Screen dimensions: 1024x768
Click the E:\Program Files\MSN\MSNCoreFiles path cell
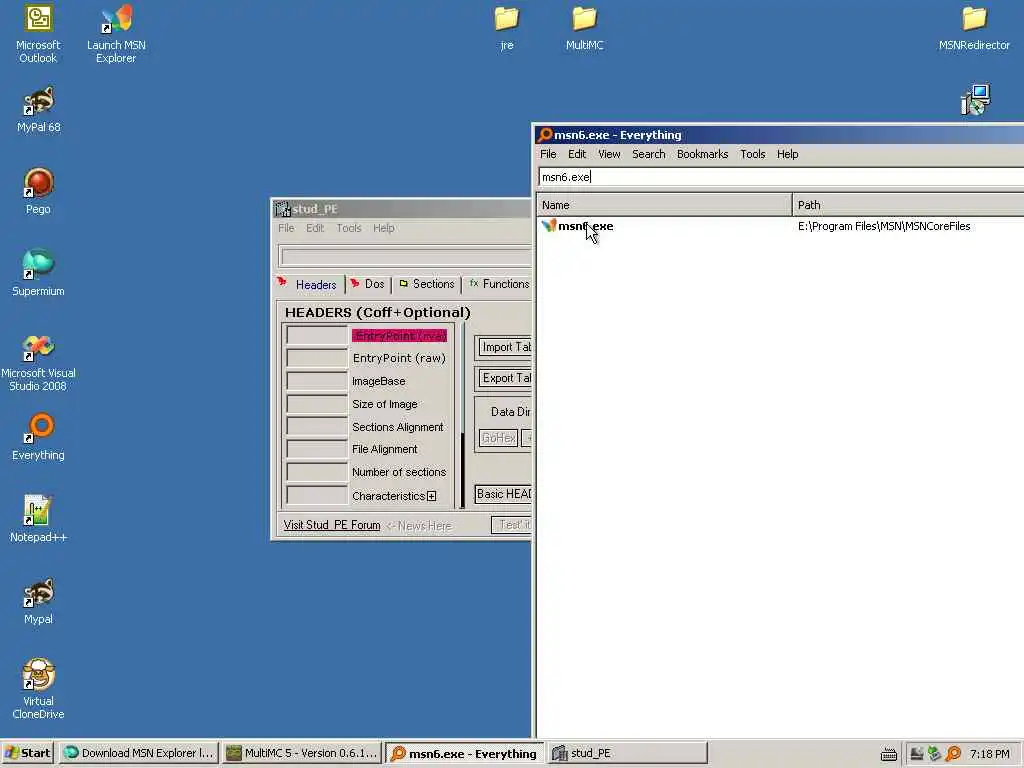884,226
